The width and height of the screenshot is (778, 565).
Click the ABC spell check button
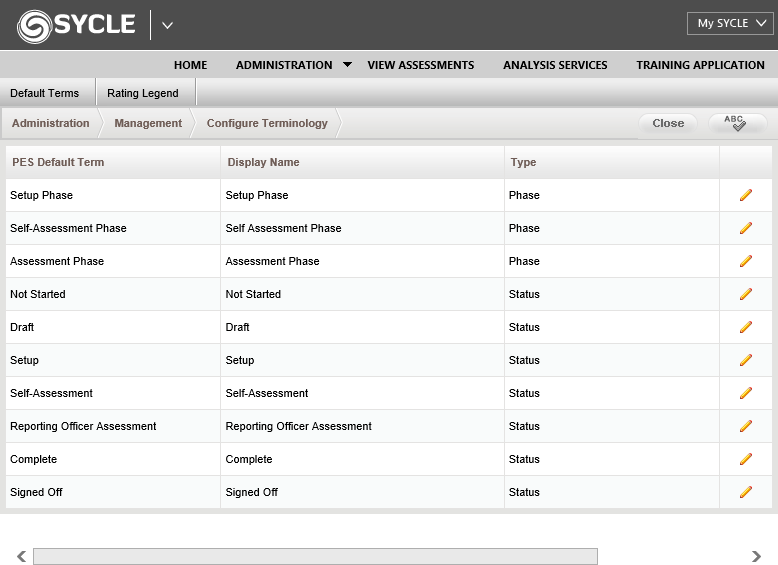point(738,123)
